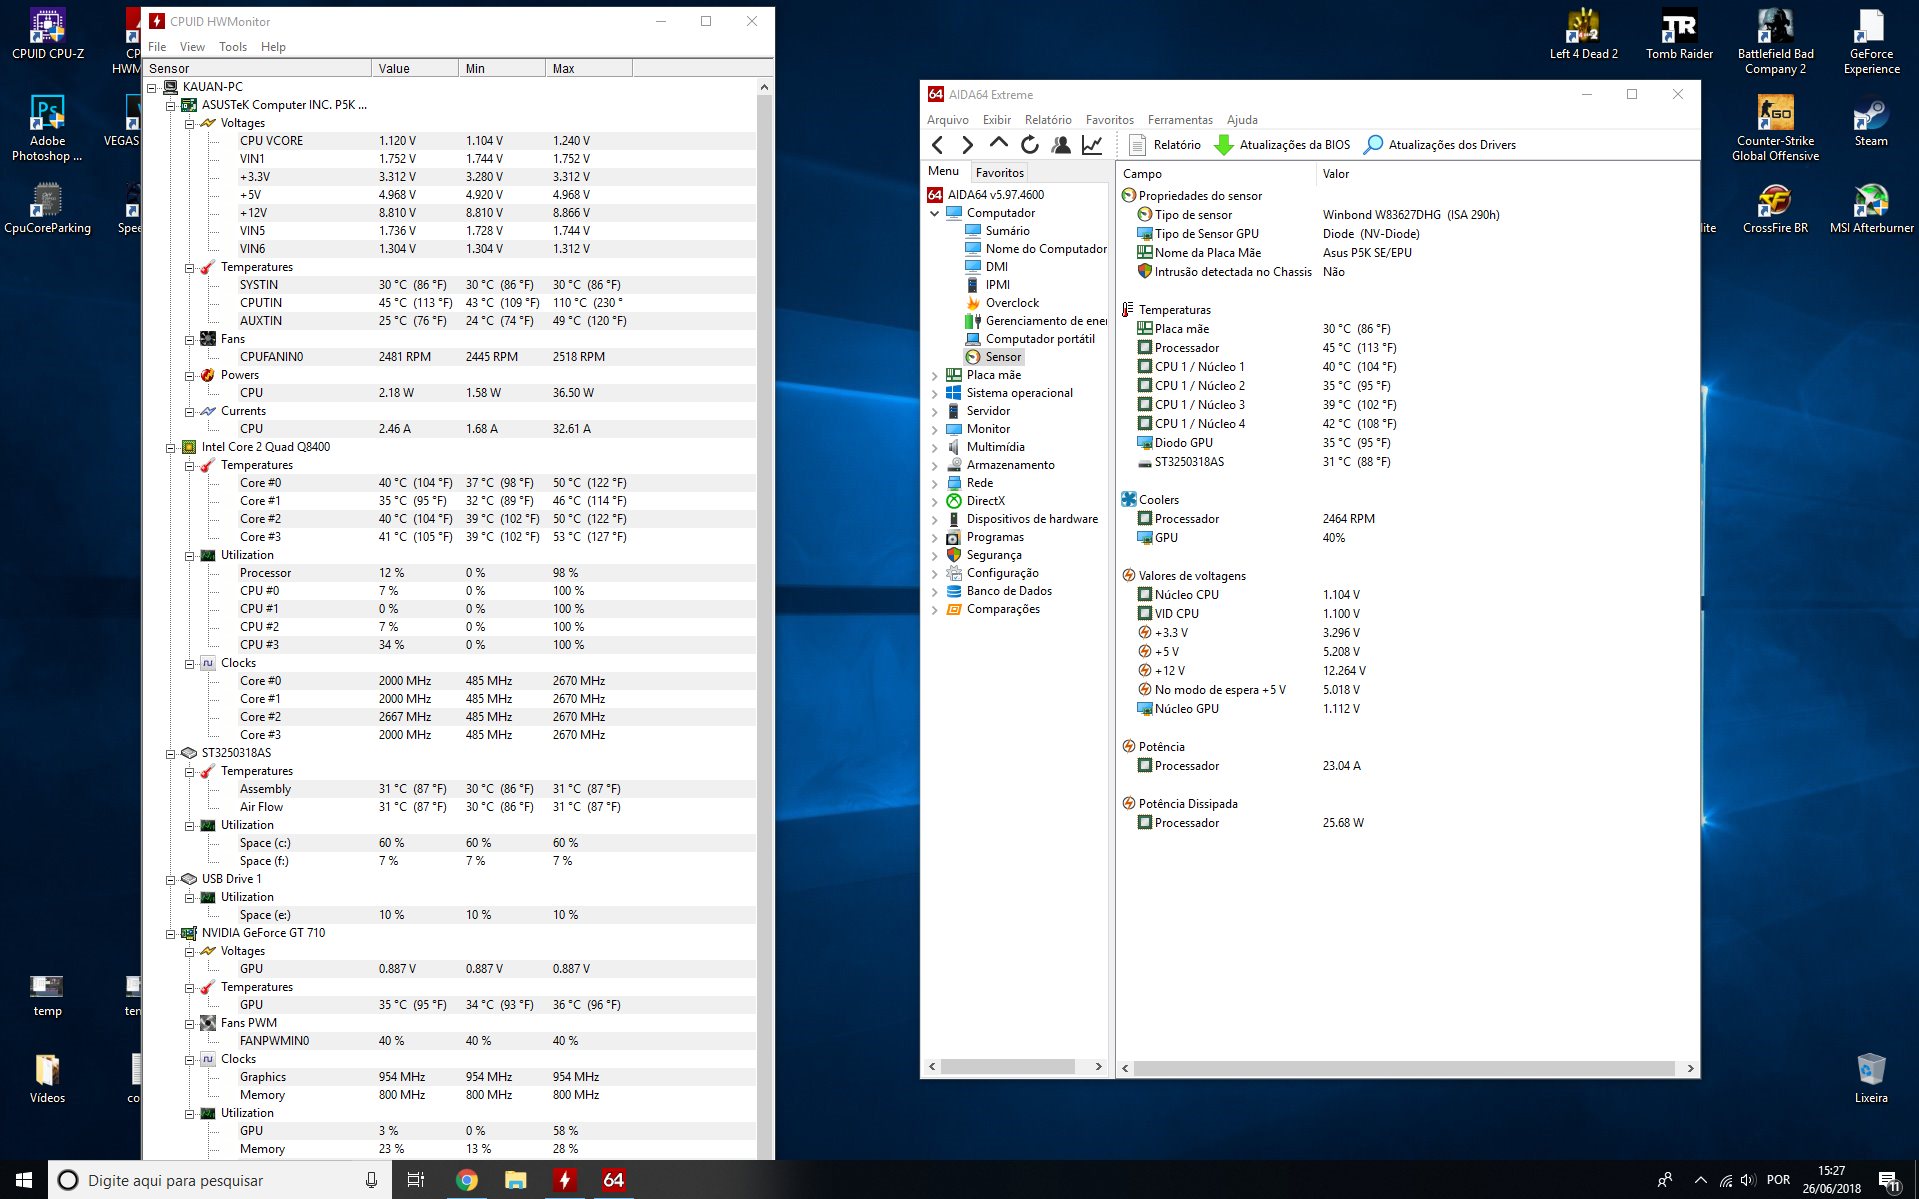Open Adobe Photoshop desktop shortcut
1919x1199 pixels.
[47, 128]
